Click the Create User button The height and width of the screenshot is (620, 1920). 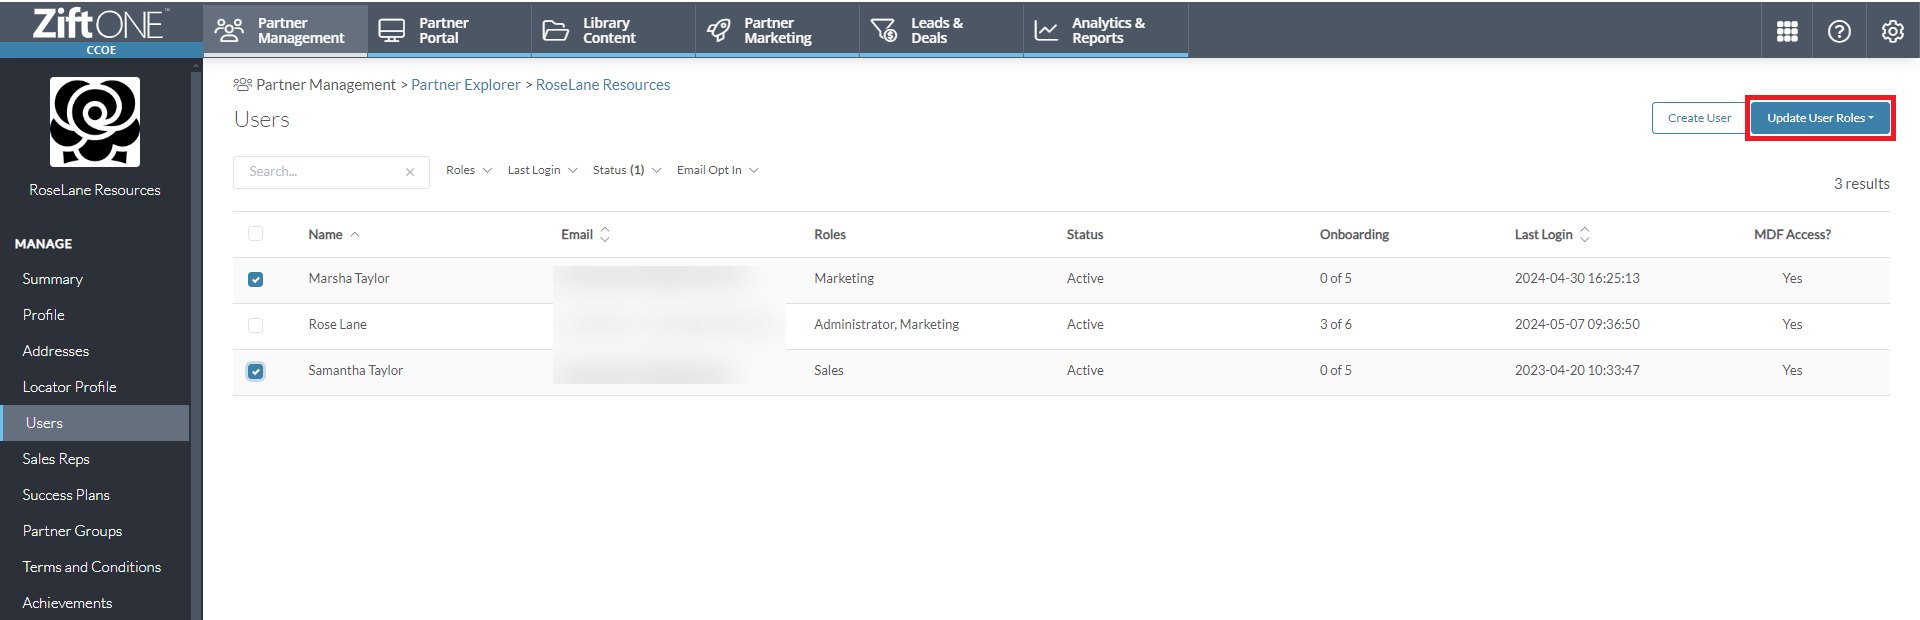1699,118
